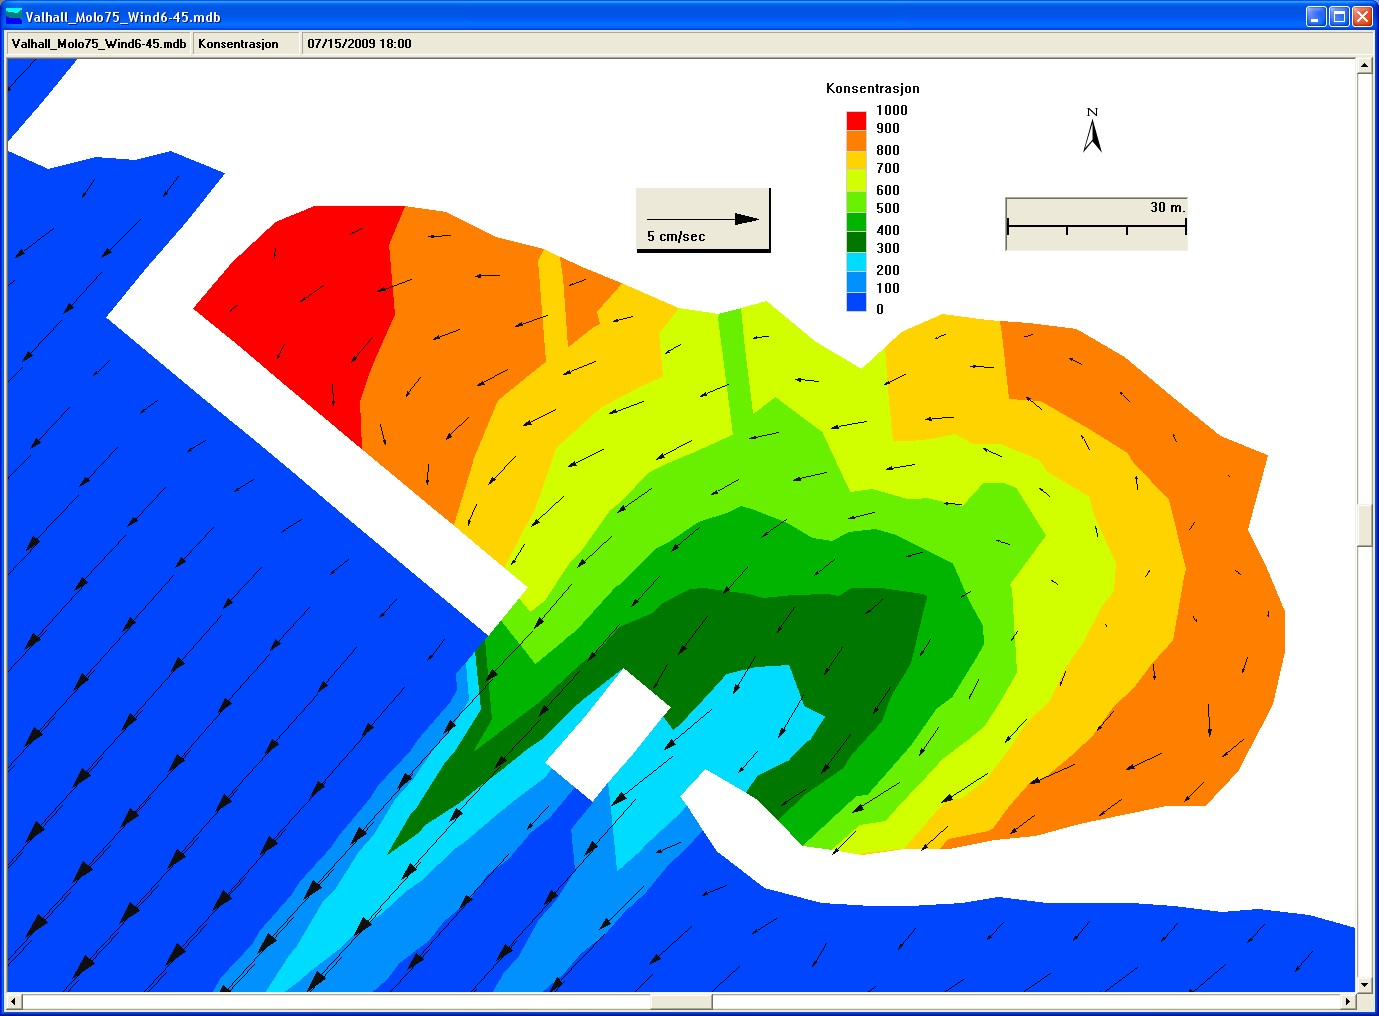The image size is (1379, 1016).
Task: Click the cyan 200 legend swatch
Action: 856,262
